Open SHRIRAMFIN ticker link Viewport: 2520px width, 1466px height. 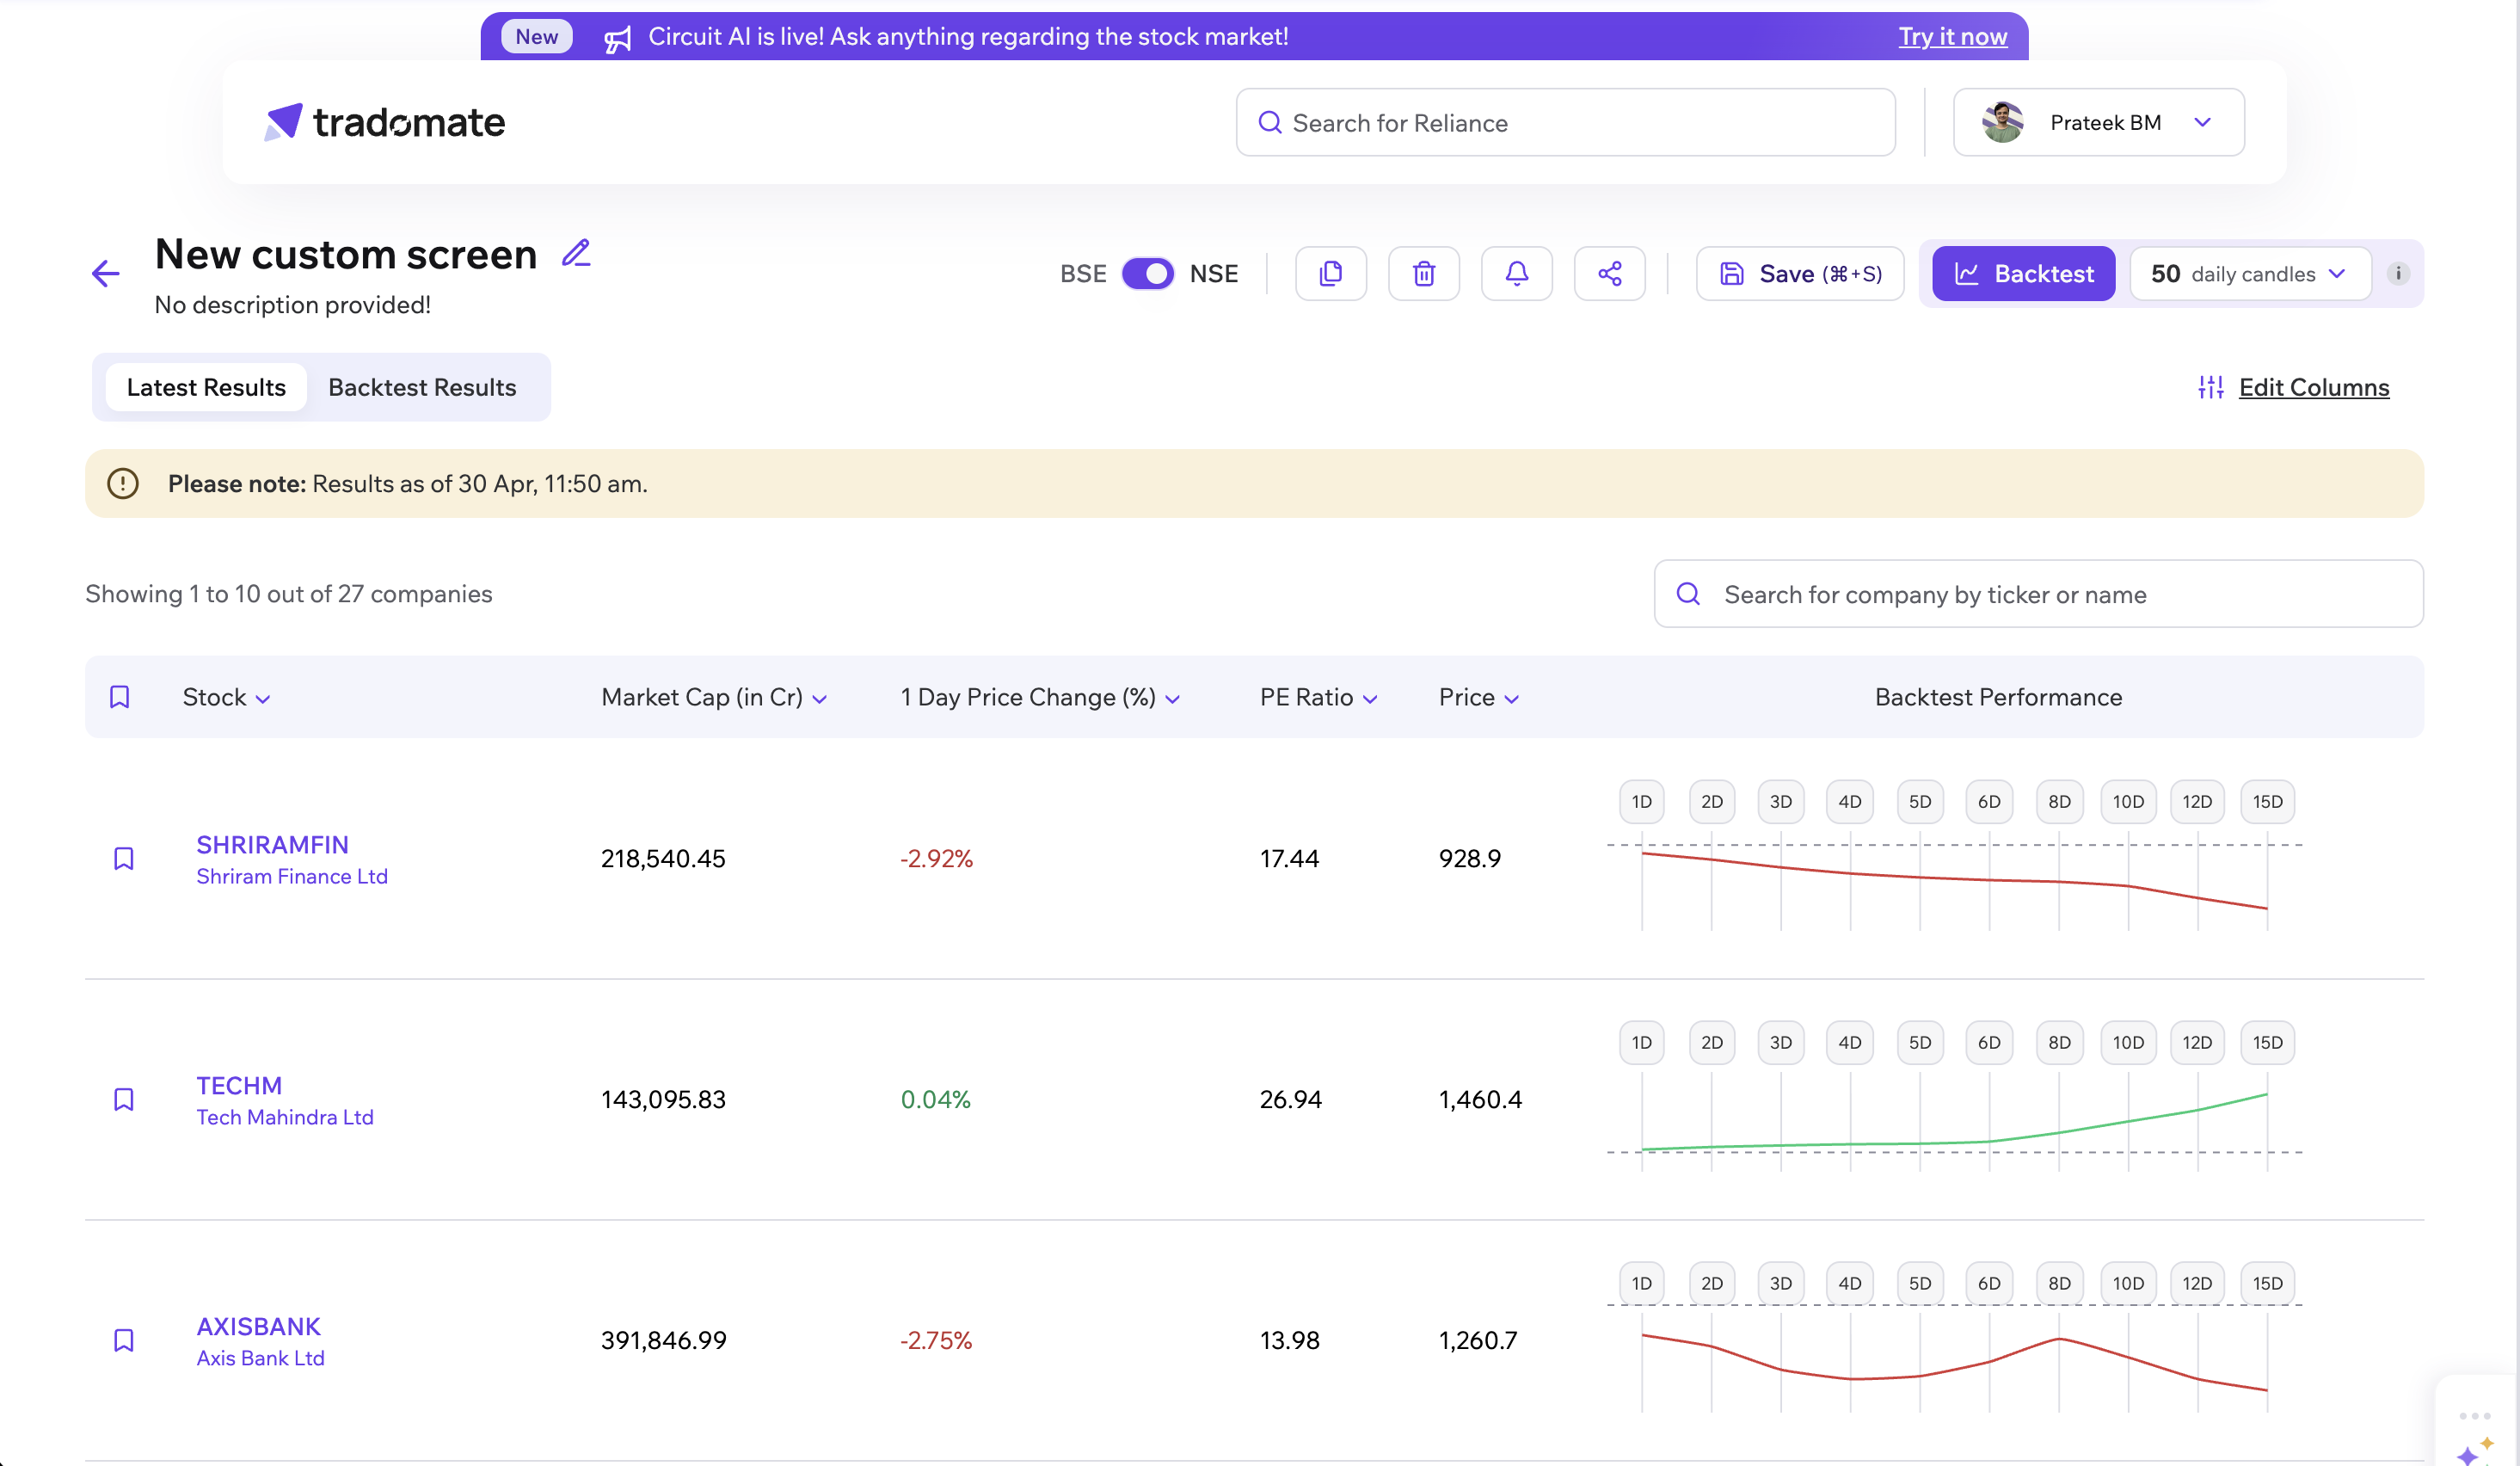pos(272,844)
